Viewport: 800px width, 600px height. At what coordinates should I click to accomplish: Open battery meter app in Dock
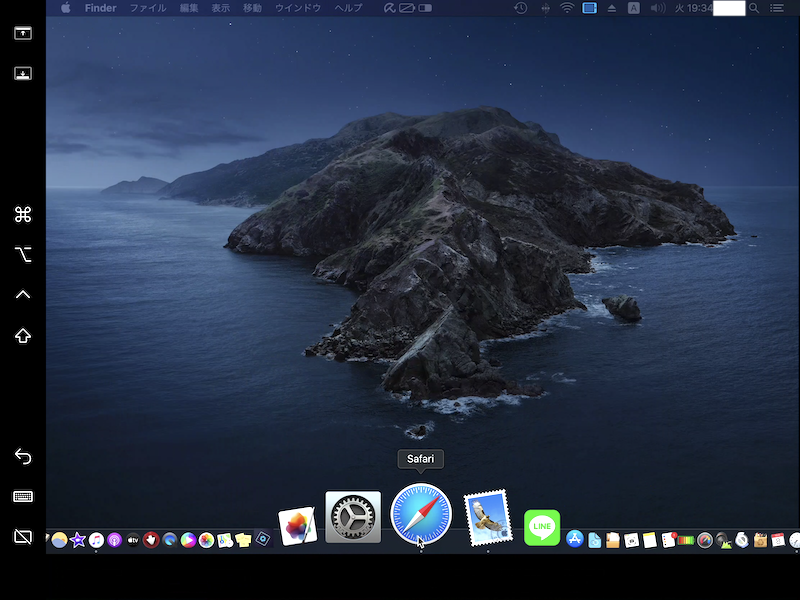click(686, 540)
